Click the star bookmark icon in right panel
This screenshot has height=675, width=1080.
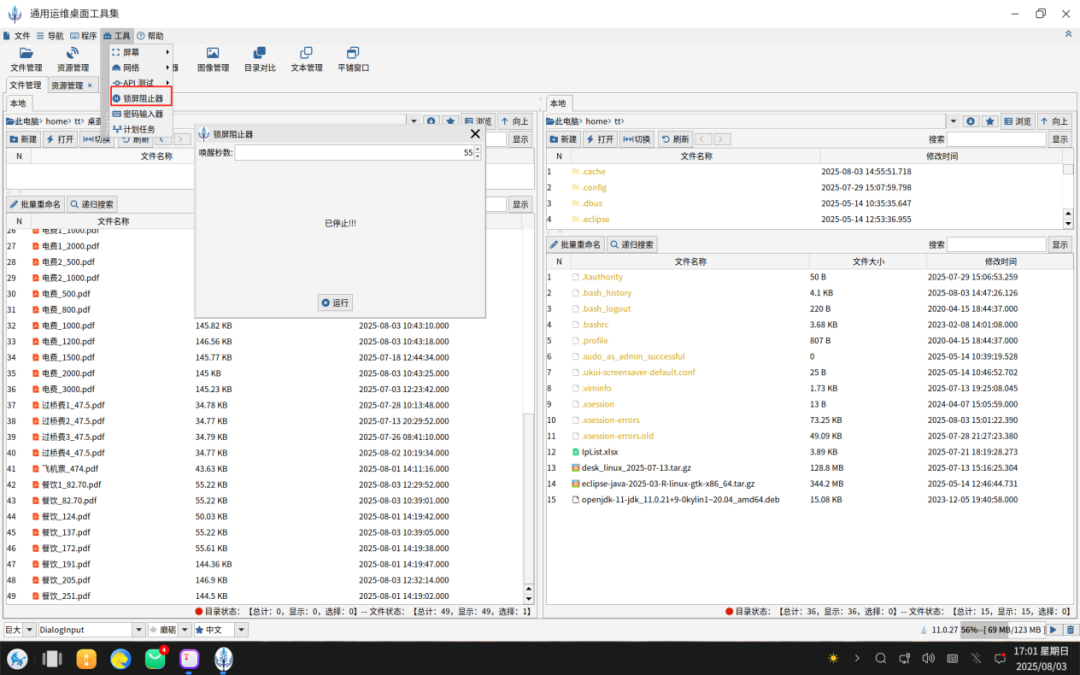pos(989,121)
